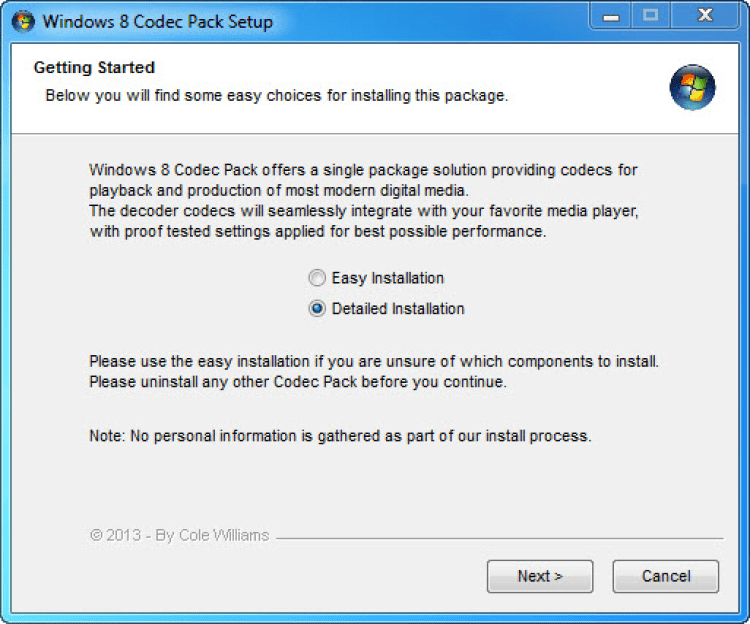750x624 pixels.
Task: Close the setup window with the X
Action: coord(705,17)
